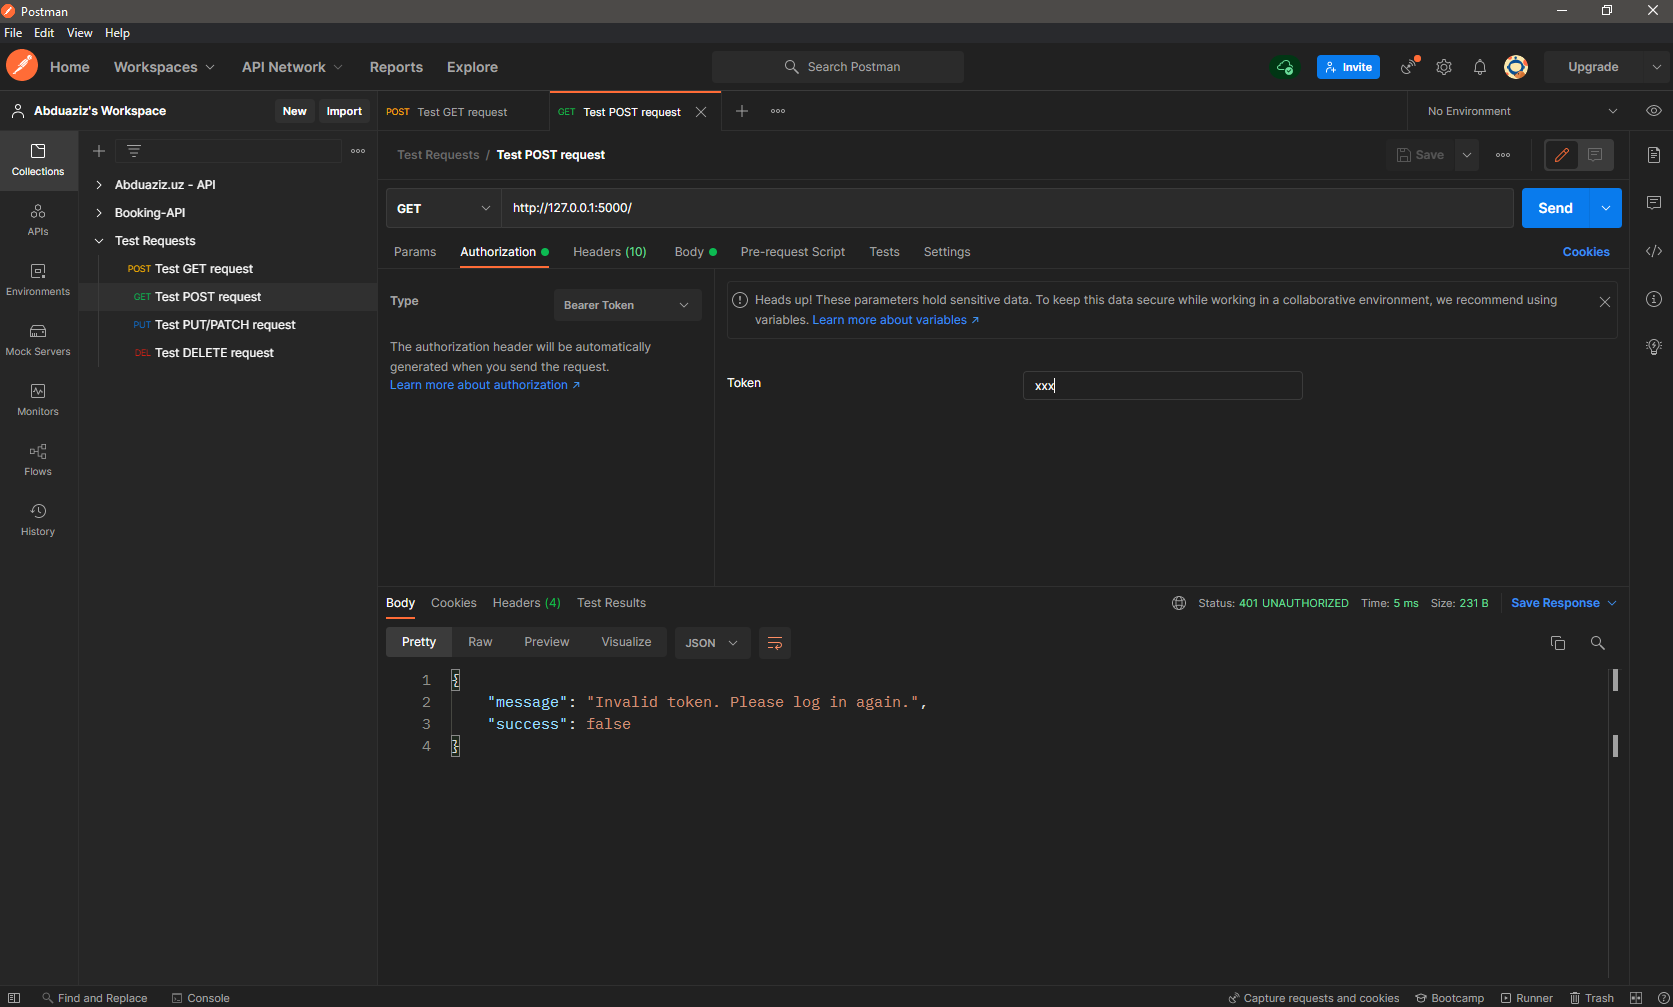Open the settings gear icon
The height and width of the screenshot is (1007, 1673).
[1444, 67]
